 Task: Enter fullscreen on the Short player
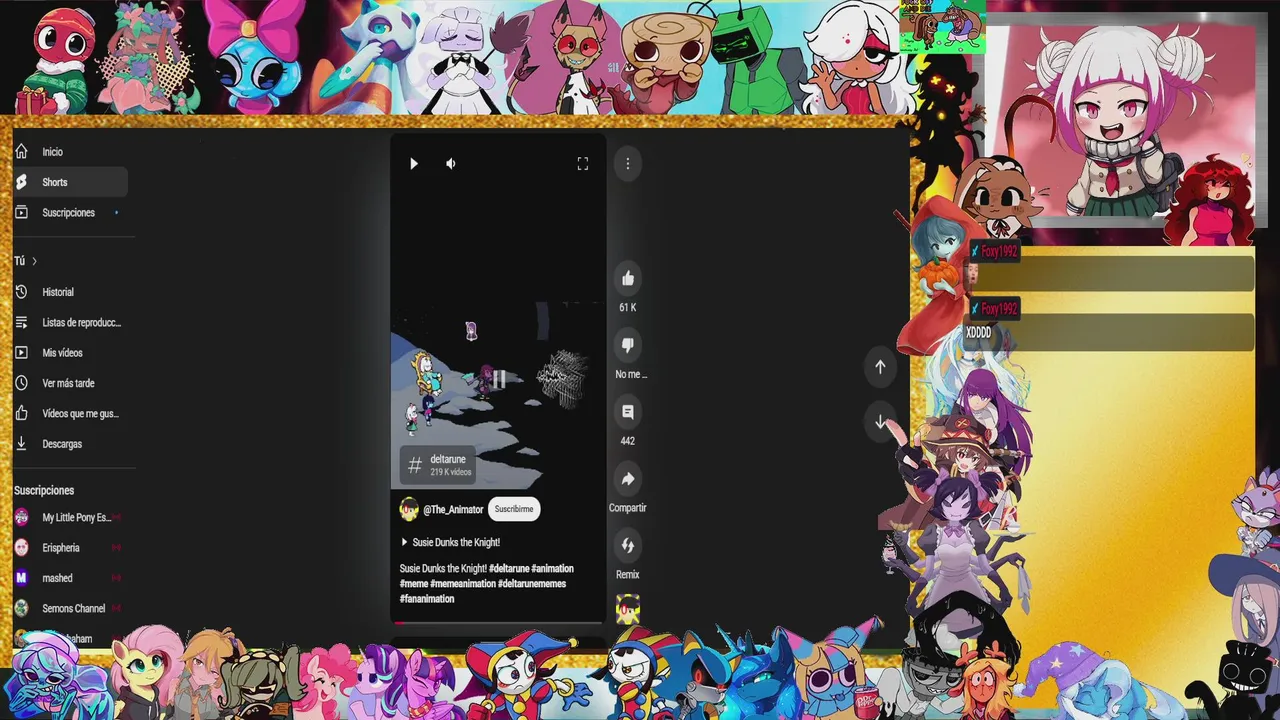coord(583,163)
